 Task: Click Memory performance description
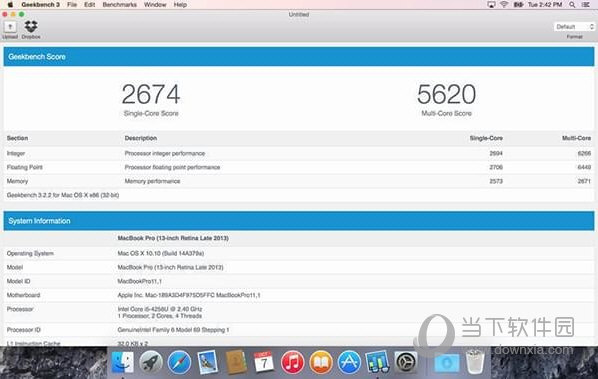152,181
